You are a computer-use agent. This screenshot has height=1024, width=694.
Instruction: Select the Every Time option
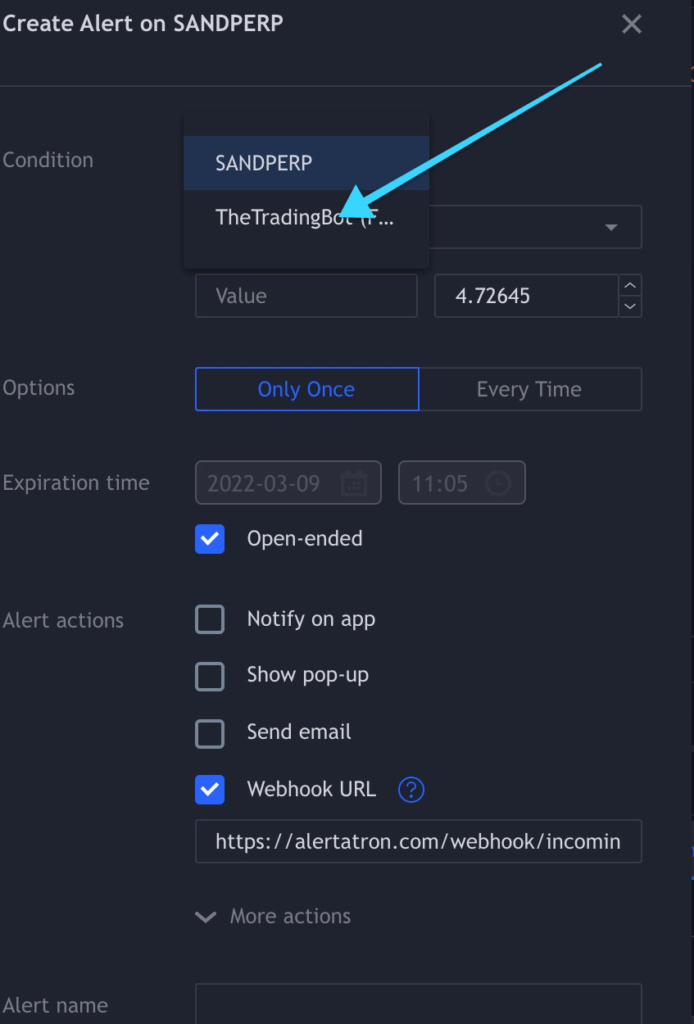pos(529,389)
